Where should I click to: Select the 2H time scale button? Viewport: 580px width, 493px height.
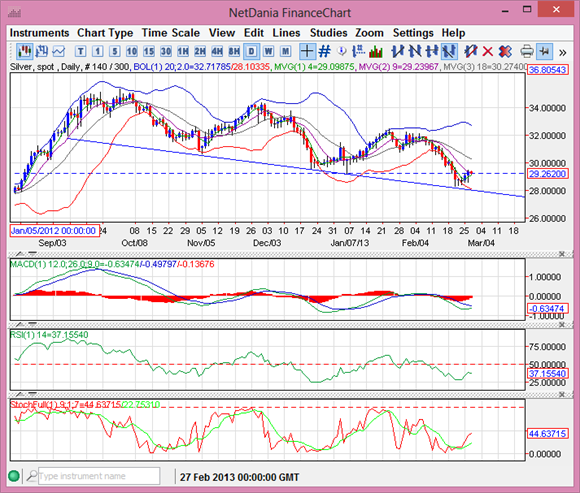[x=200, y=51]
